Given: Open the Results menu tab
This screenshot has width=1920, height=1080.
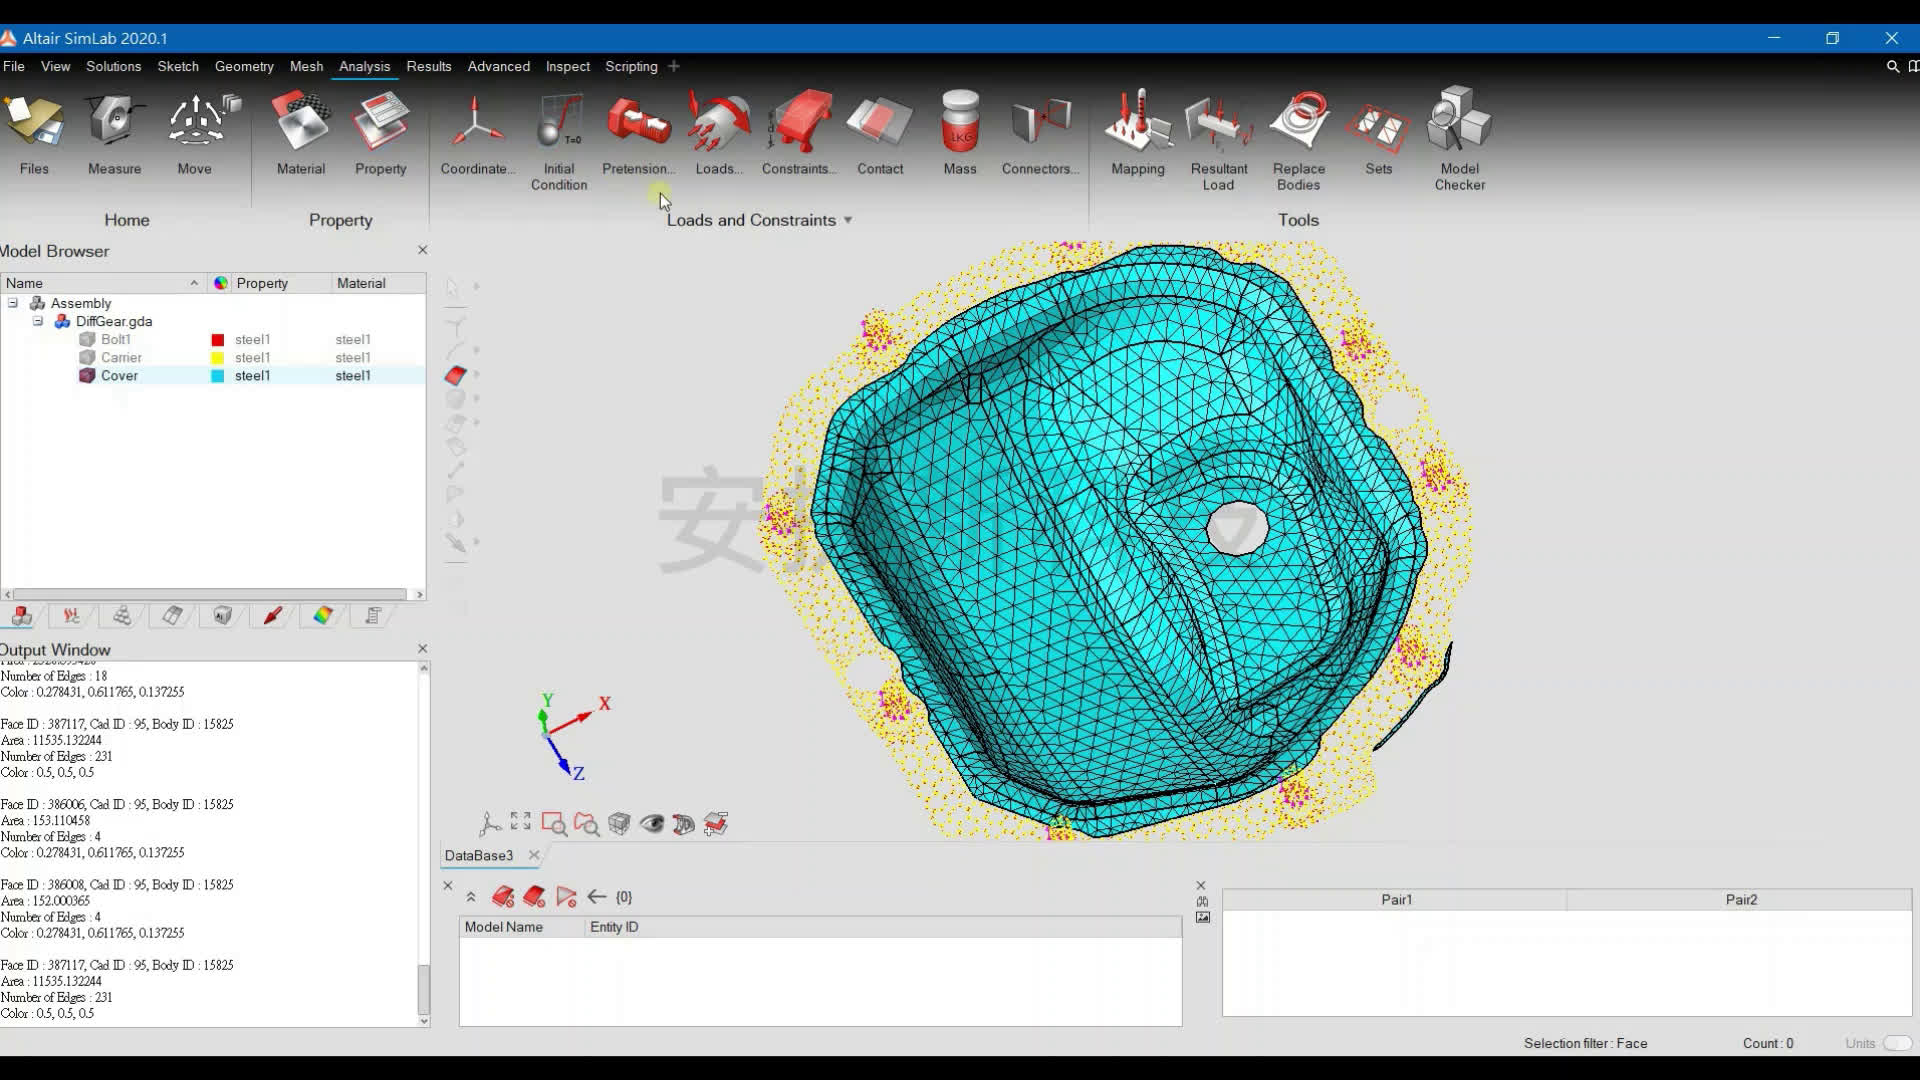Looking at the screenshot, I should [x=428, y=66].
